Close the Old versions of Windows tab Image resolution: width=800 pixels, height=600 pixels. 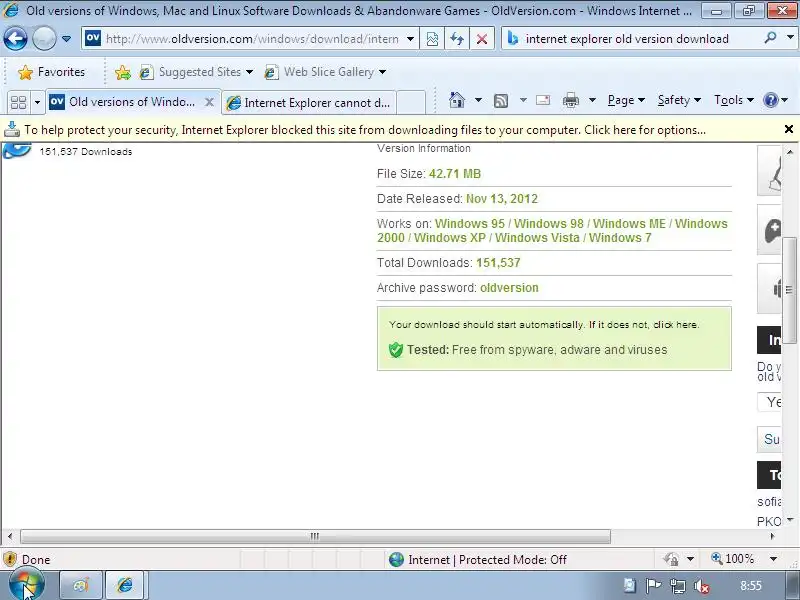(x=209, y=102)
